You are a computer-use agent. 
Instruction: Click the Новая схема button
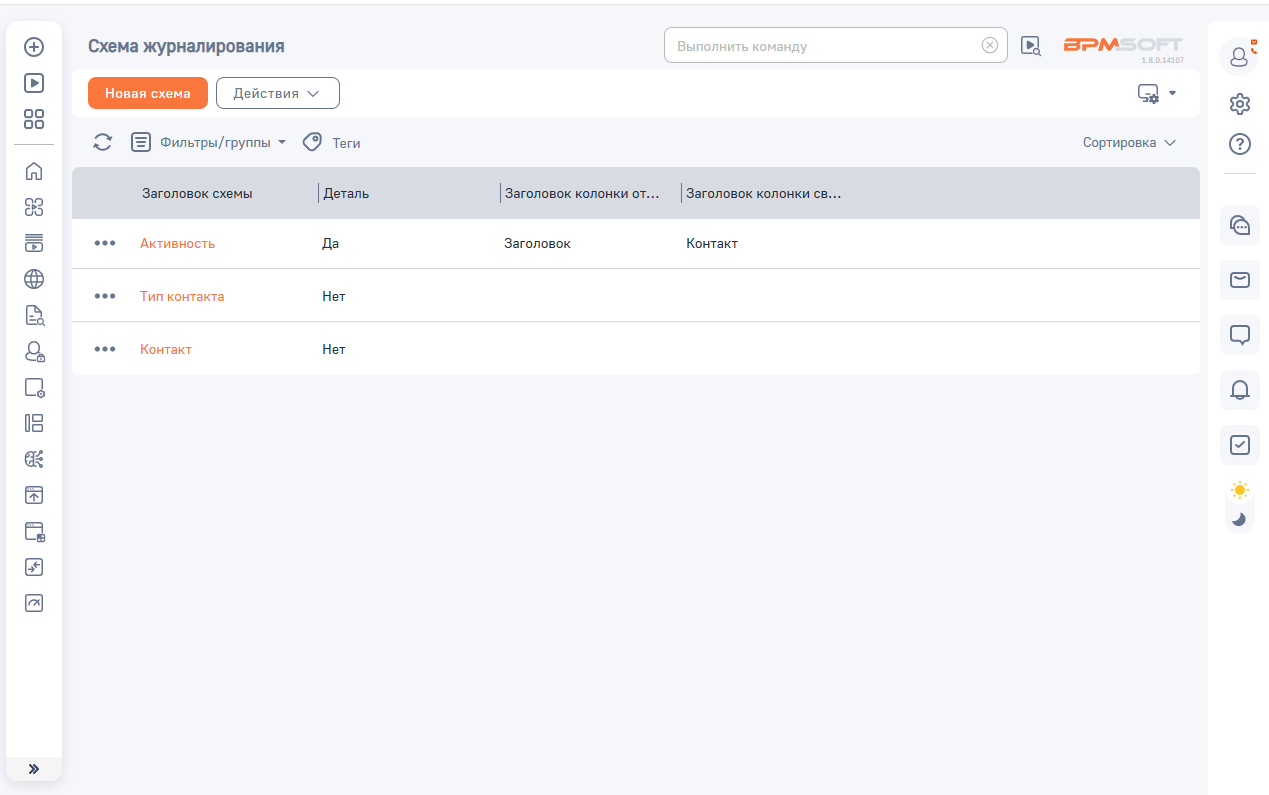pyautogui.click(x=148, y=93)
